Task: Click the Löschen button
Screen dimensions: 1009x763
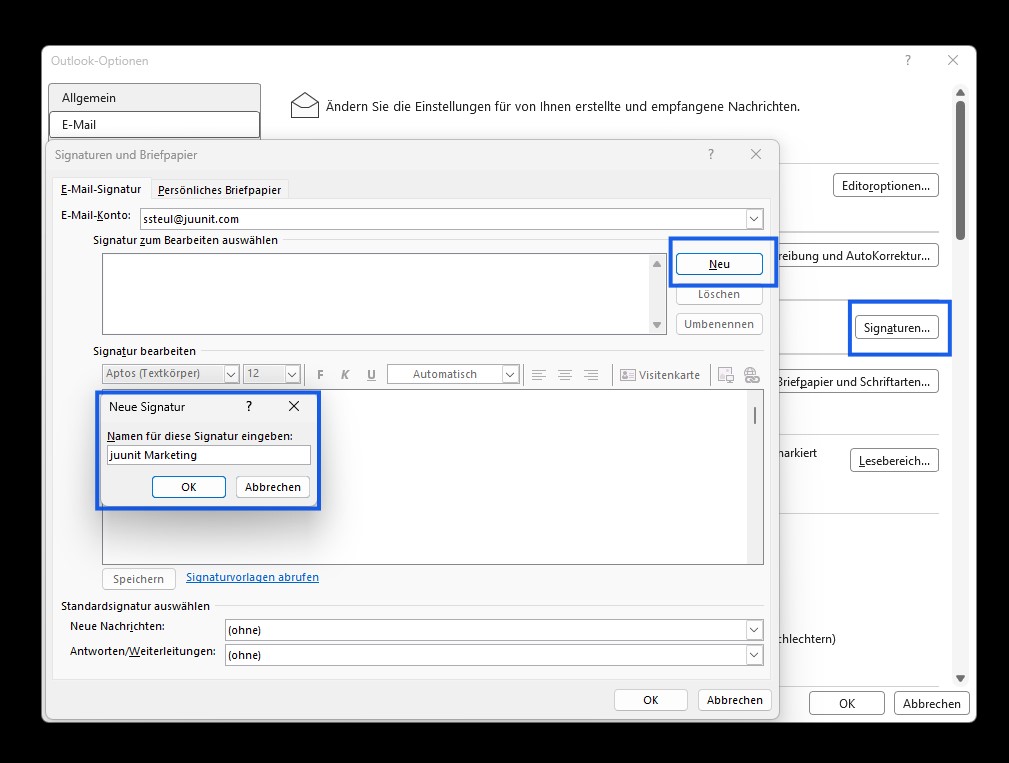Action: click(x=719, y=294)
